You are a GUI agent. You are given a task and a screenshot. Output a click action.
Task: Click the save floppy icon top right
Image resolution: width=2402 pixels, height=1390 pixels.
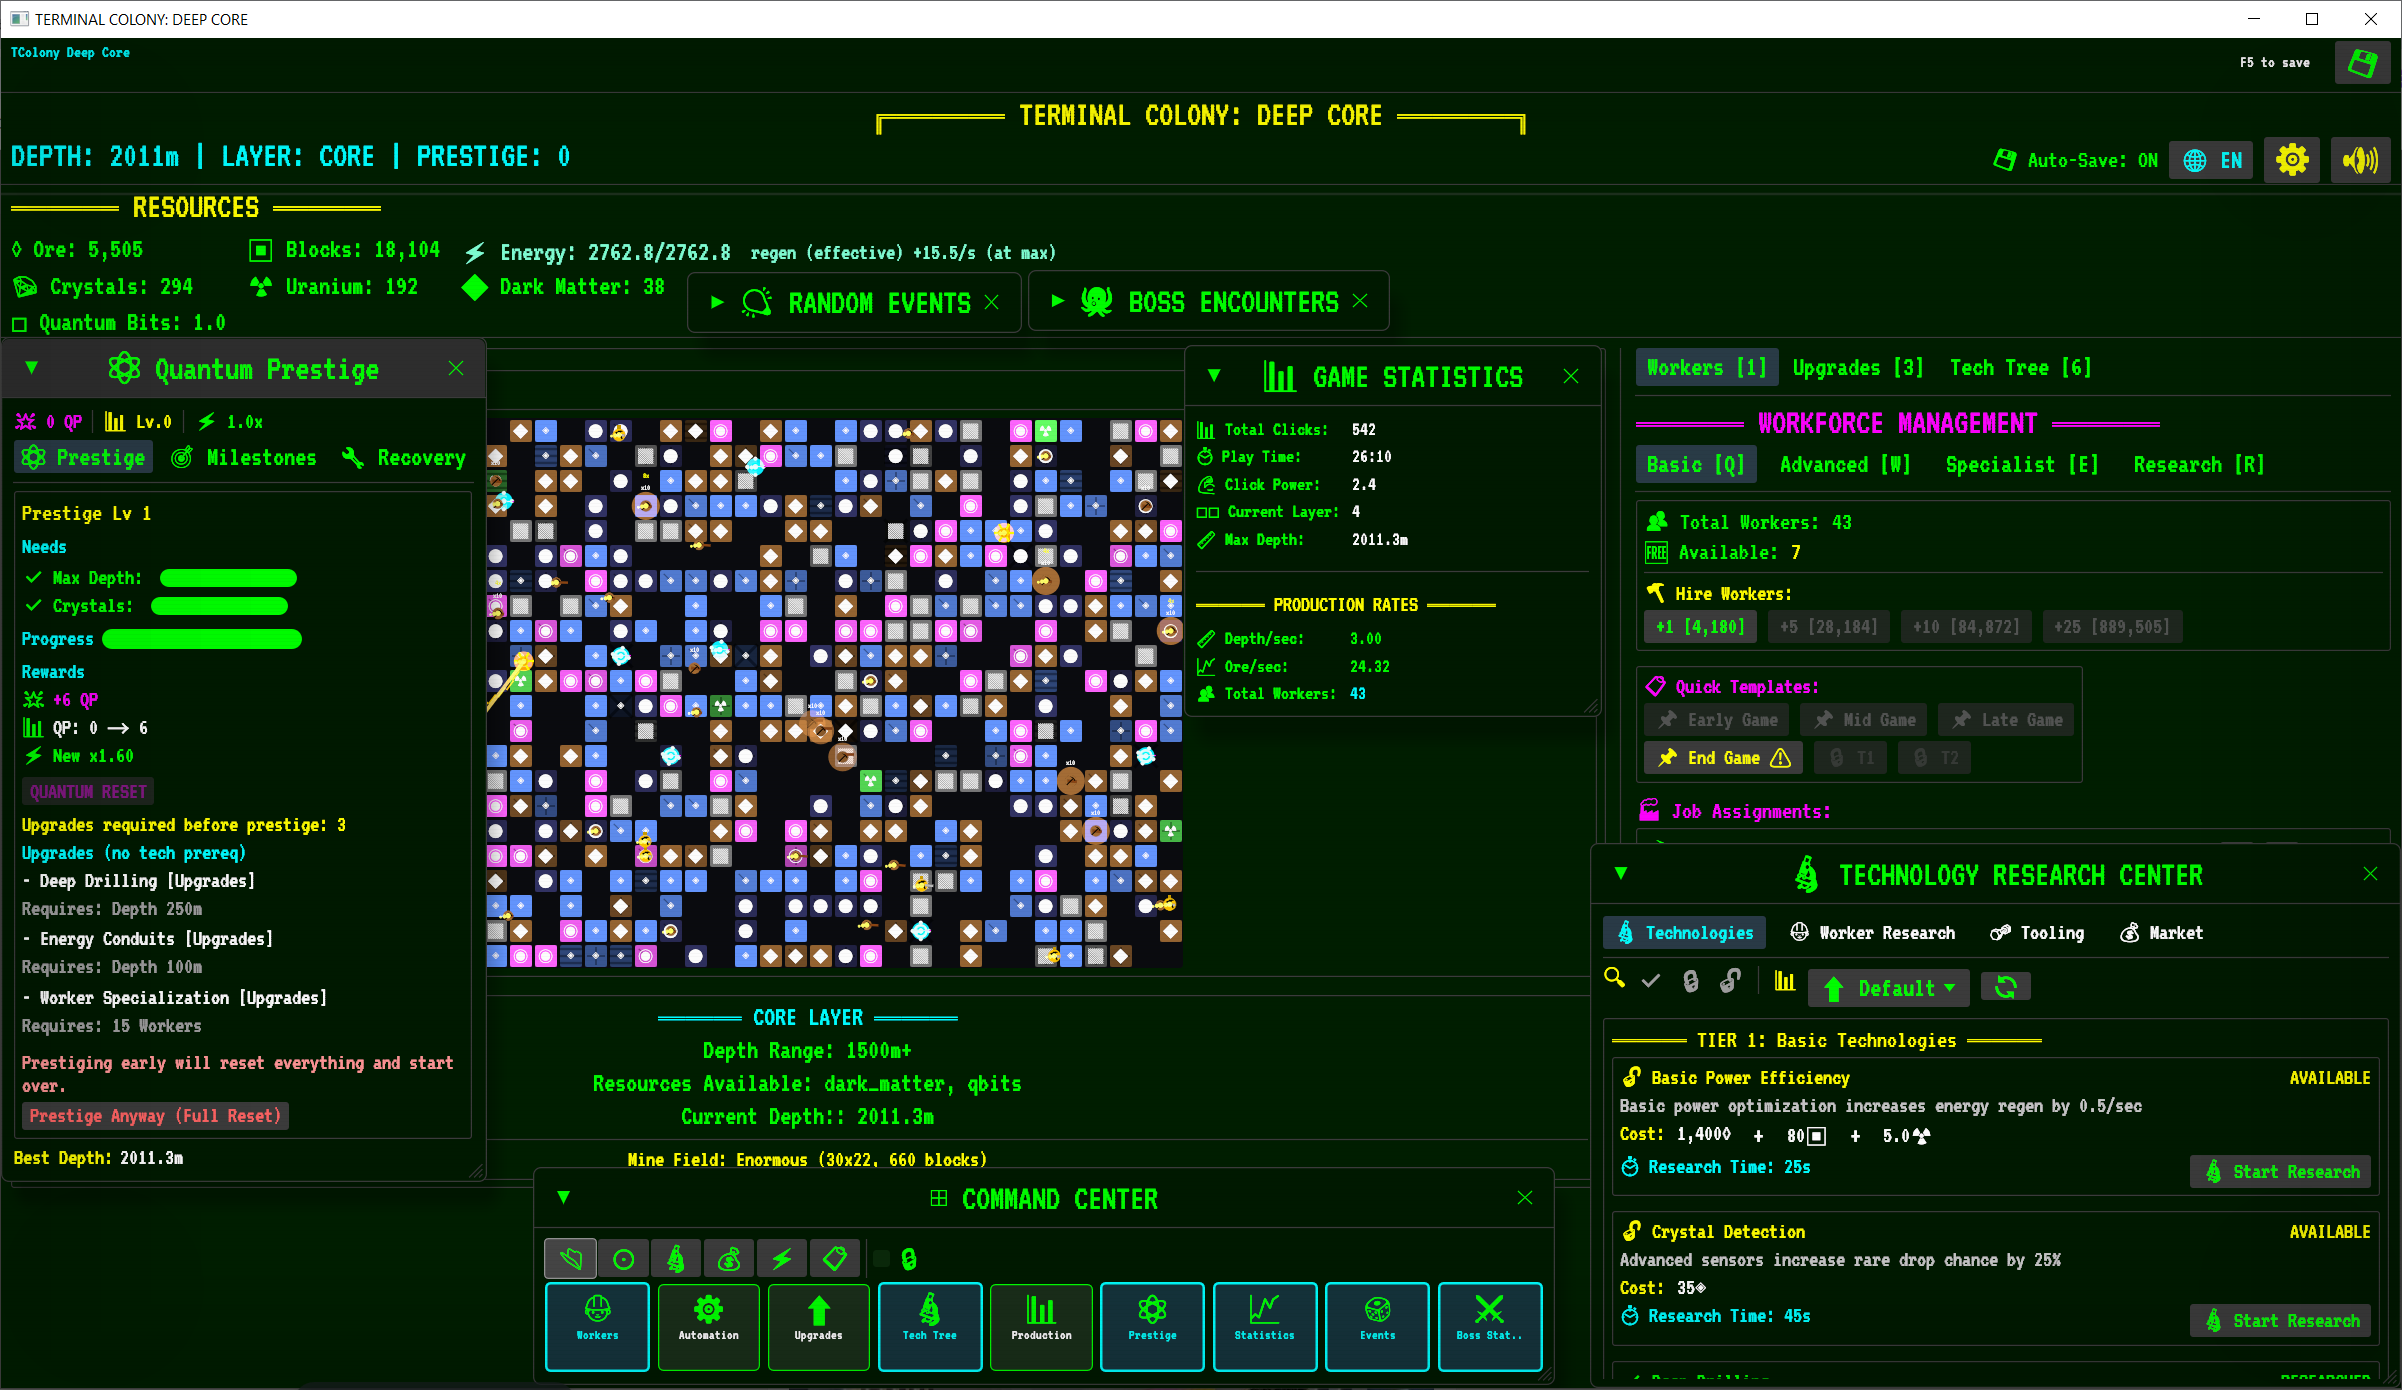(x=2362, y=62)
